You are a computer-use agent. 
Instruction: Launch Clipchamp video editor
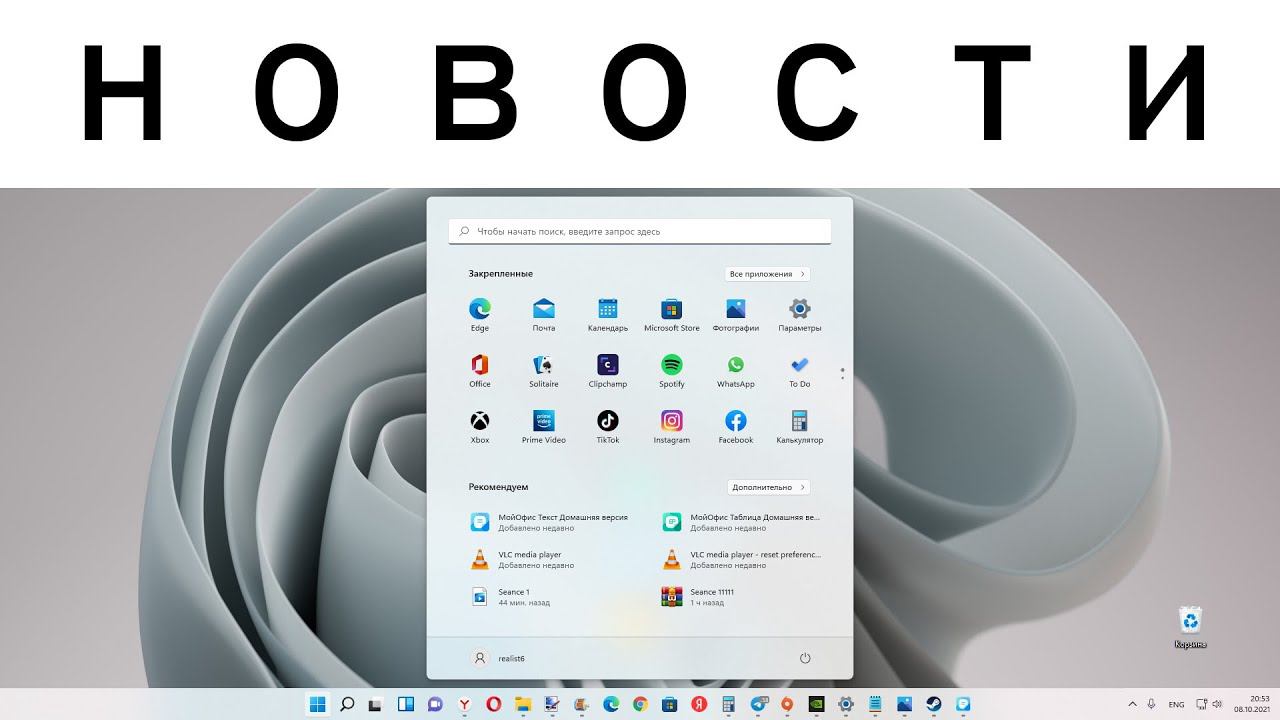[x=608, y=370]
